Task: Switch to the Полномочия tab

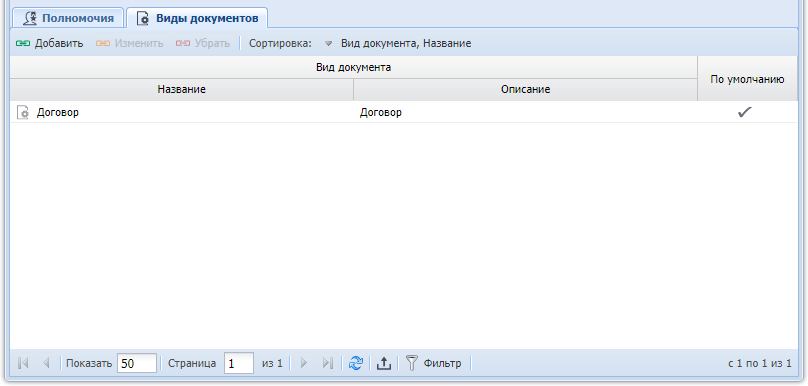Action: [68, 18]
